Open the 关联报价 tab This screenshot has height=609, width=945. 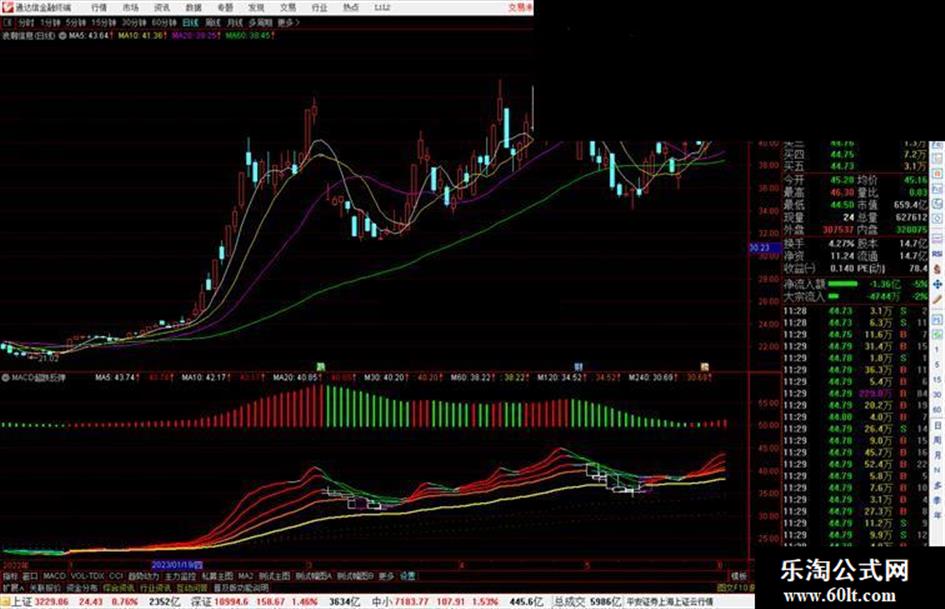coord(45,587)
